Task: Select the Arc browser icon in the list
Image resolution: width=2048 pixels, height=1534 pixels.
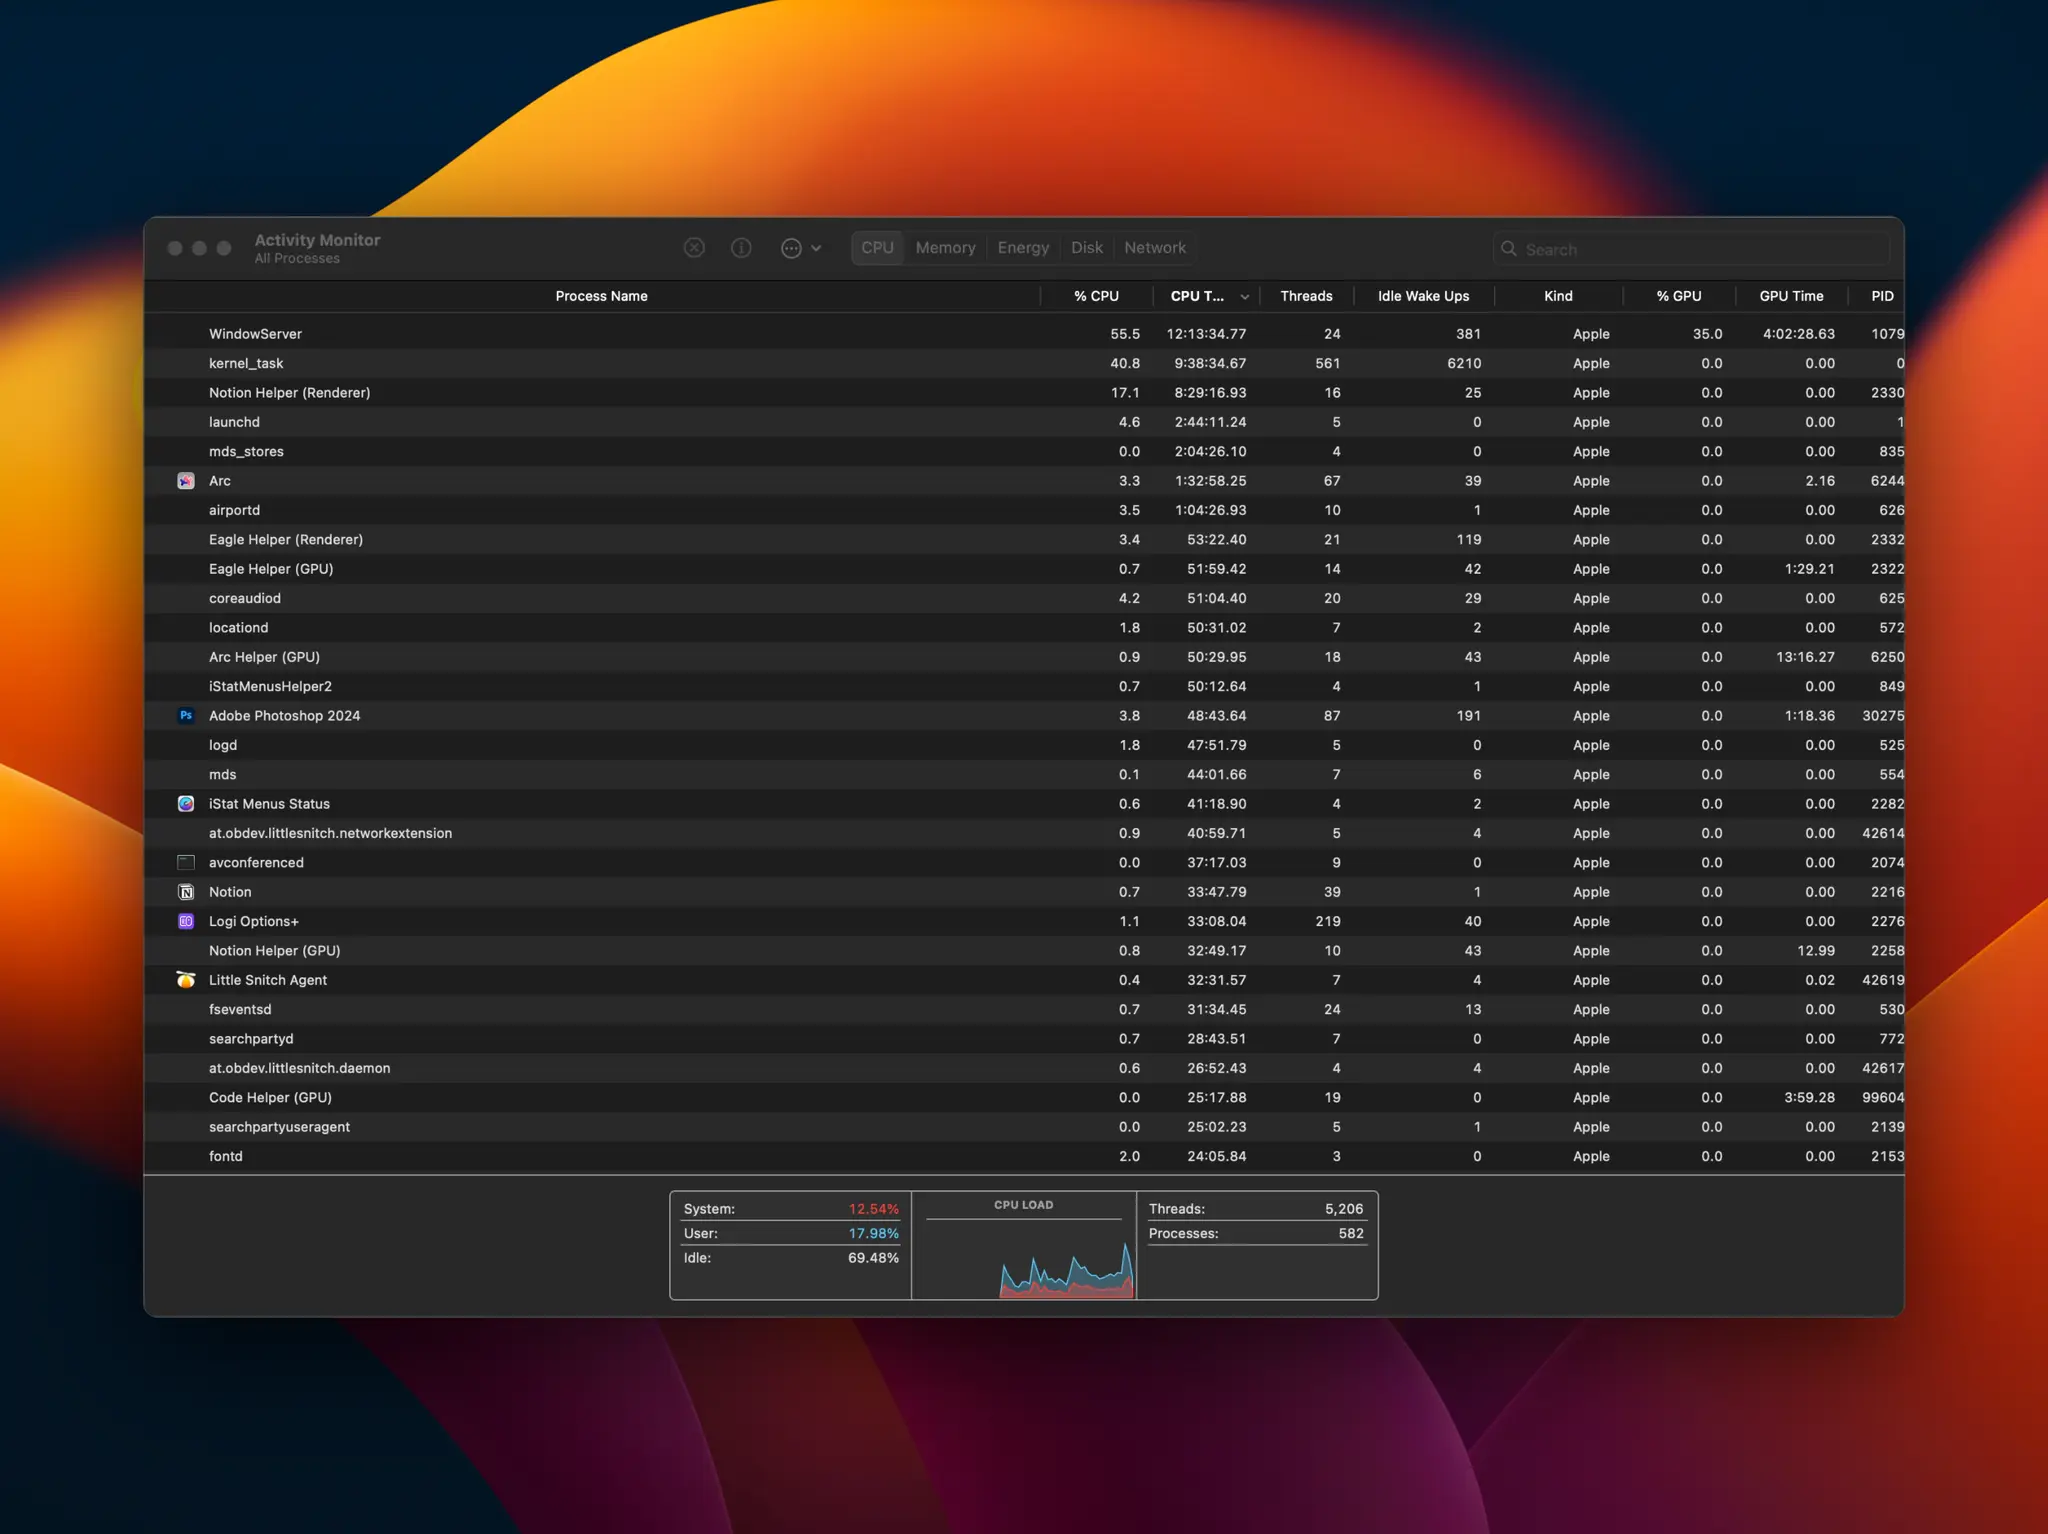Action: click(x=186, y=480)
